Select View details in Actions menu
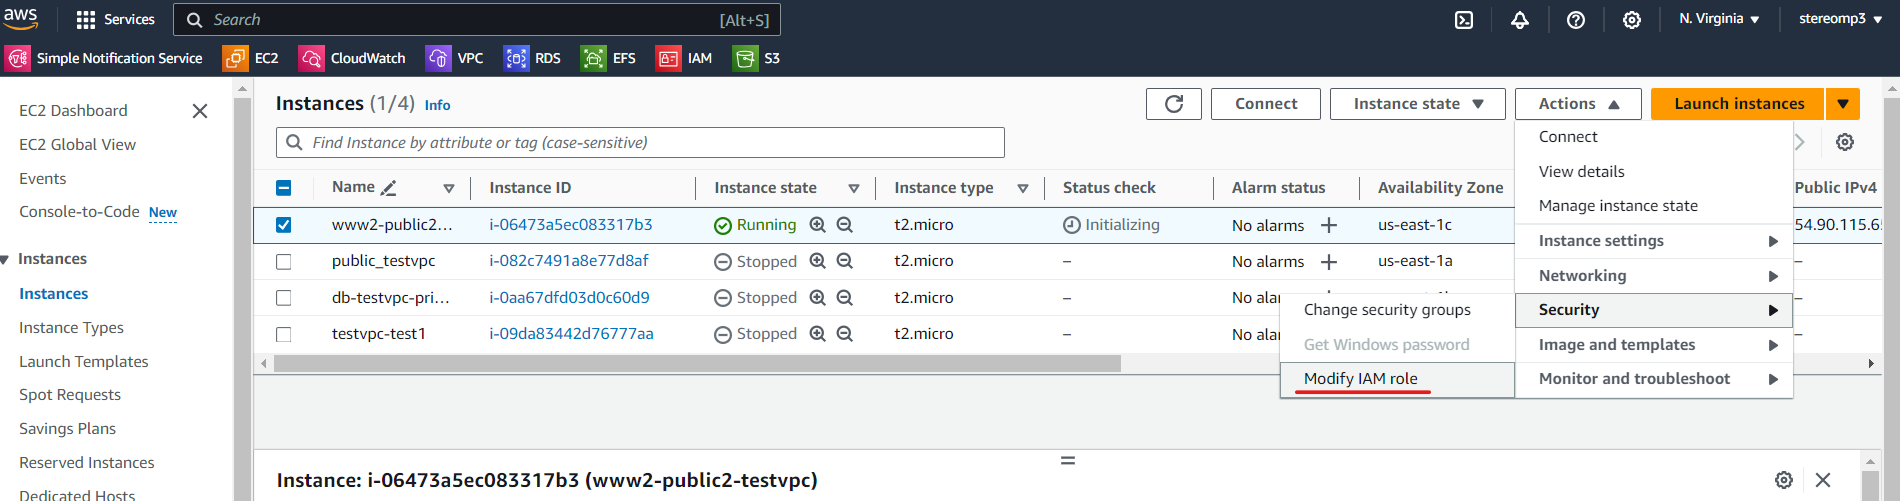 pyautogui.click(x=1653, y=172)
